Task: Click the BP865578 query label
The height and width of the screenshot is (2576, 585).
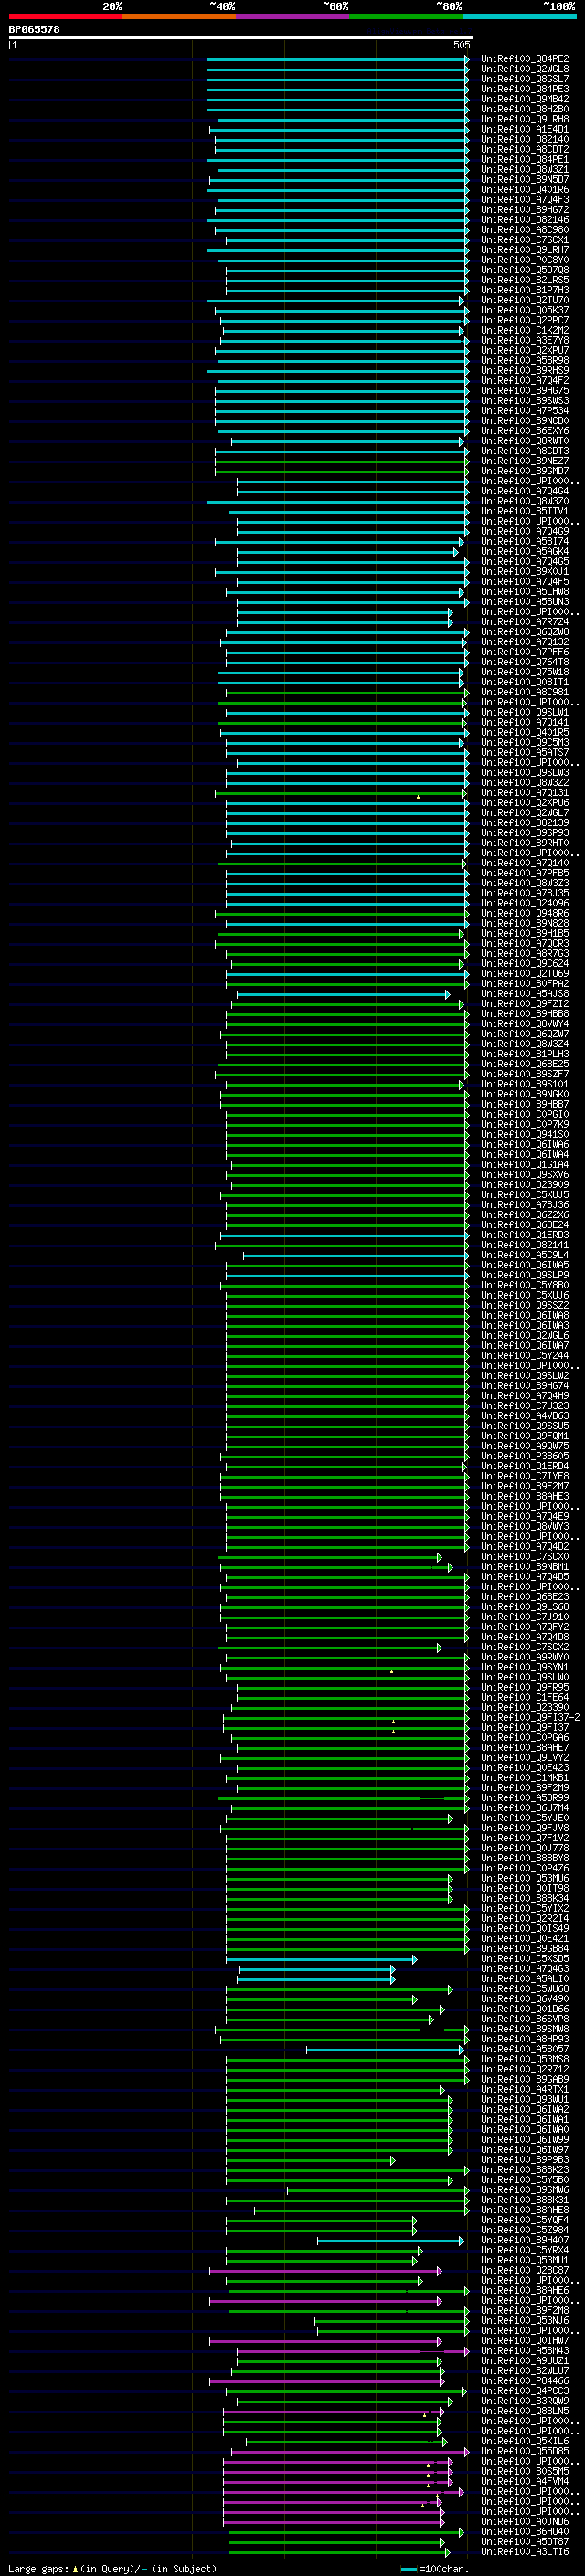Action: point(34,30)
